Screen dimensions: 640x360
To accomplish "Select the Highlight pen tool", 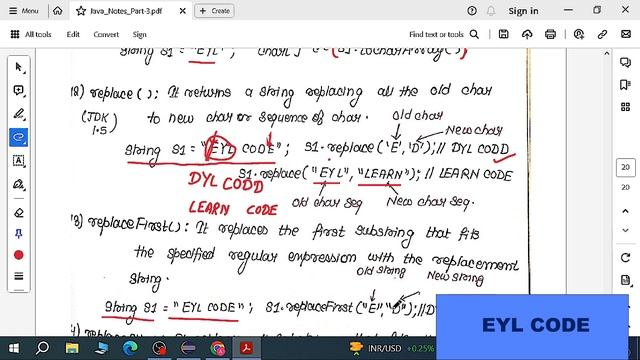I will [x=19, y=114].
